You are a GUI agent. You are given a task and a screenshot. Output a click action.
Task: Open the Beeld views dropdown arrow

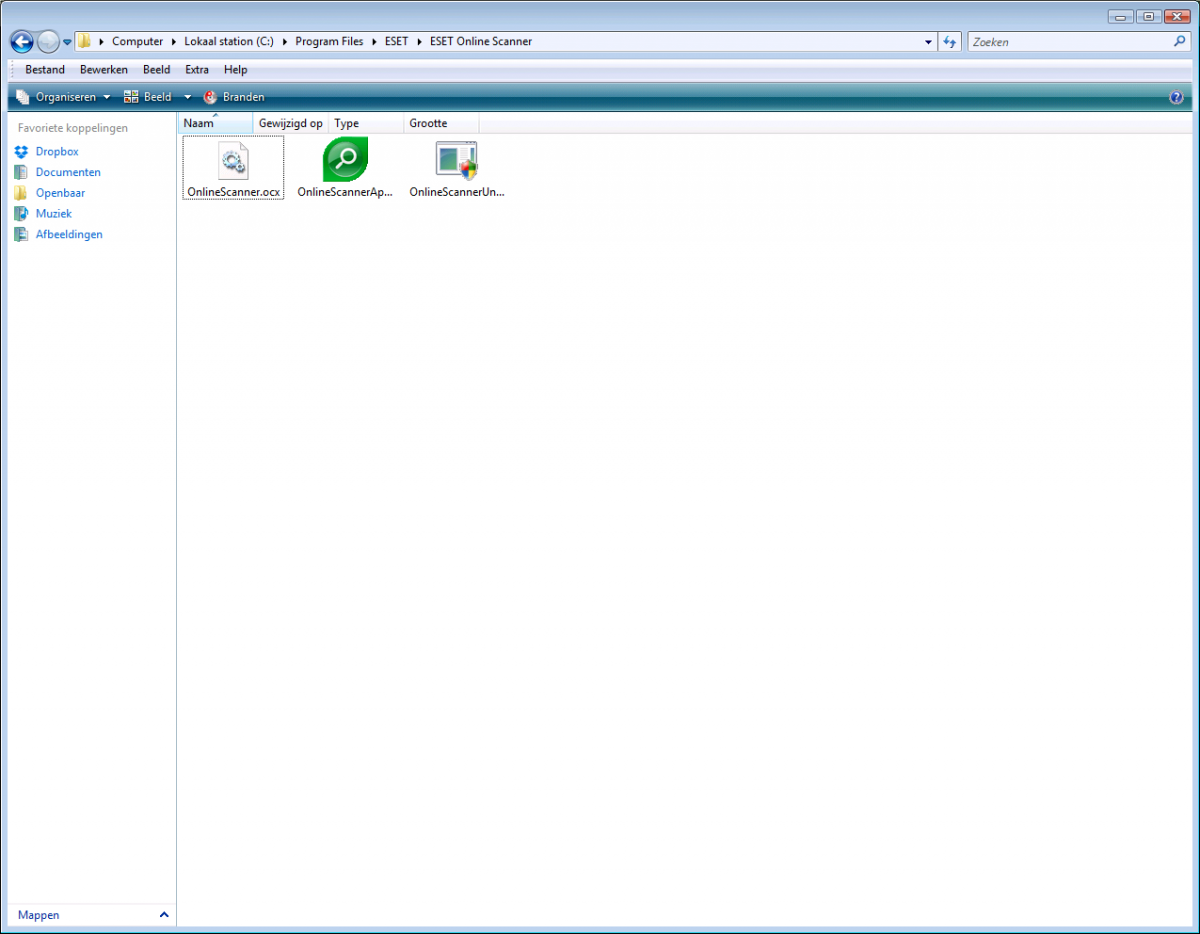point(187,97)
